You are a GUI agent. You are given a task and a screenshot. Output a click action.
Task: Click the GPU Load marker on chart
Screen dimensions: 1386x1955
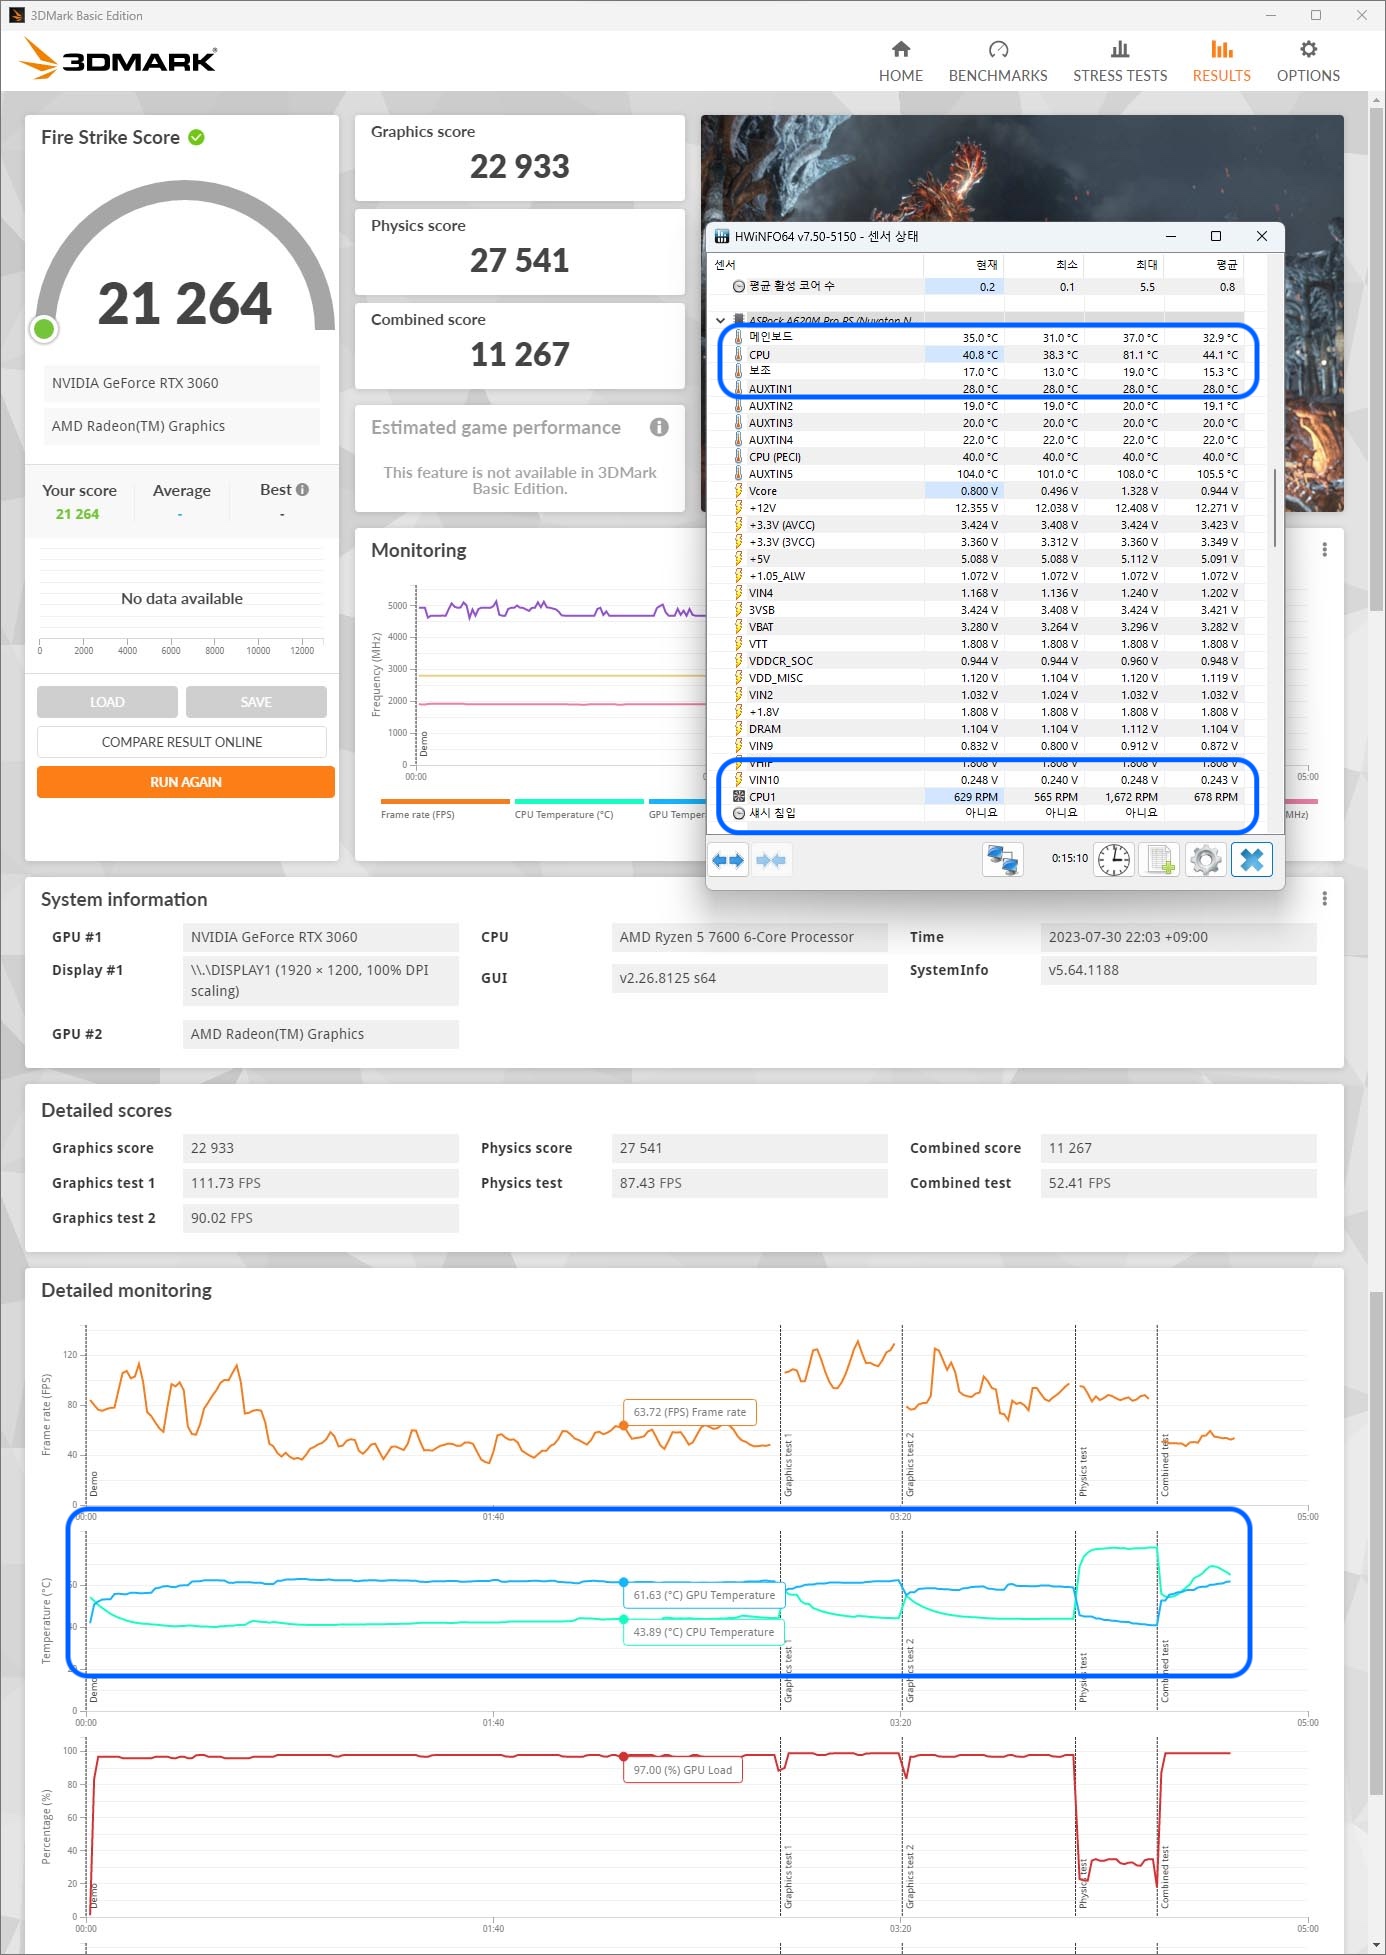pyautogui.click(x=623, y=1756)
